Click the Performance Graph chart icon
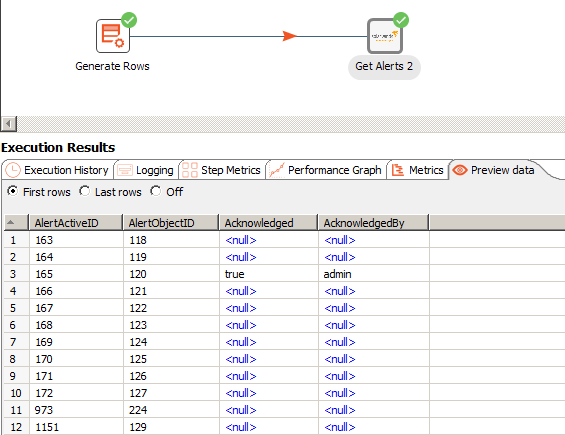The image size is (565, 435). click(277, 170)
